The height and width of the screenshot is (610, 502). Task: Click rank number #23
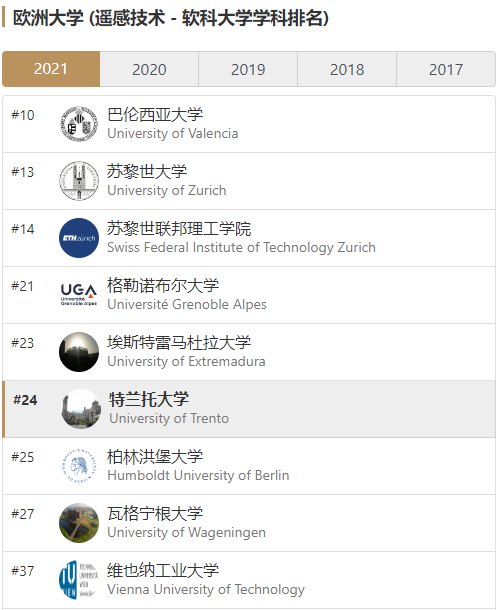pyautogui.click(x=23, y=343)
